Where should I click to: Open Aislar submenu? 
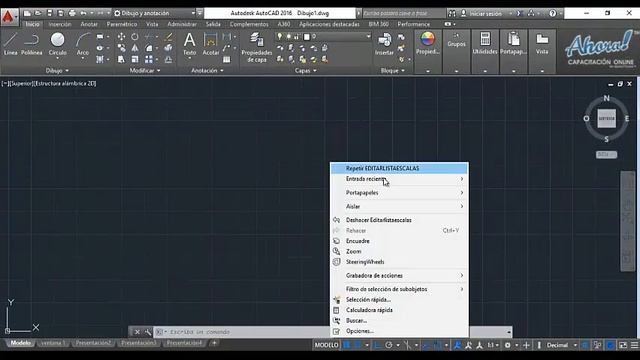click(399, 207)
